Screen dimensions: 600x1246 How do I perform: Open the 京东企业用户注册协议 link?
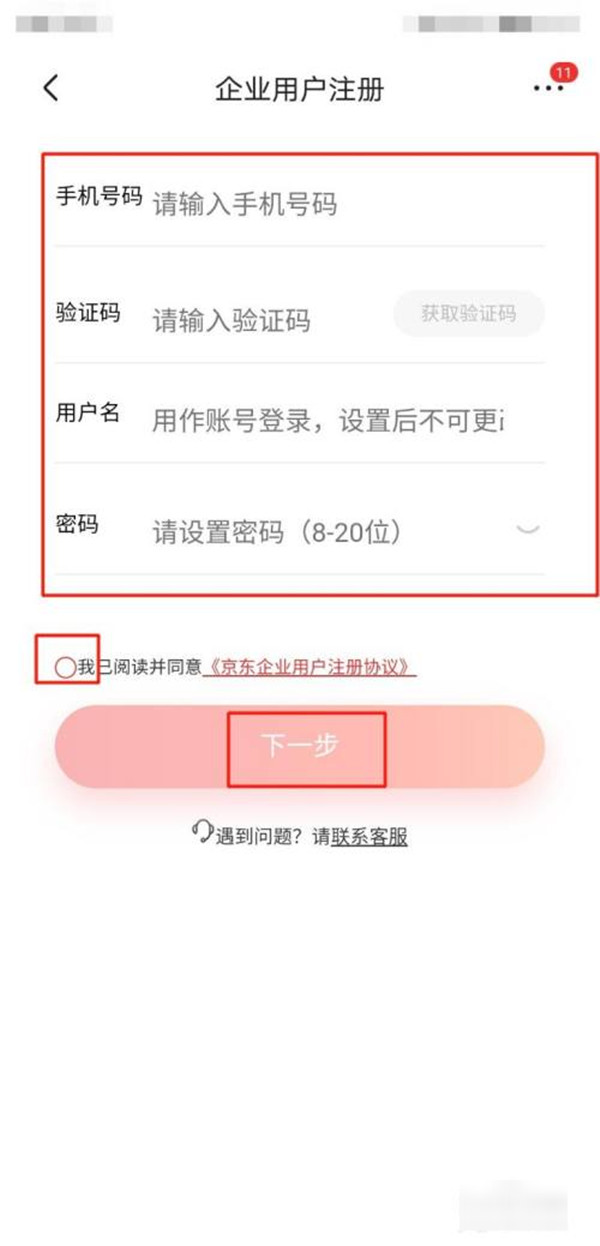click(309, 668)
